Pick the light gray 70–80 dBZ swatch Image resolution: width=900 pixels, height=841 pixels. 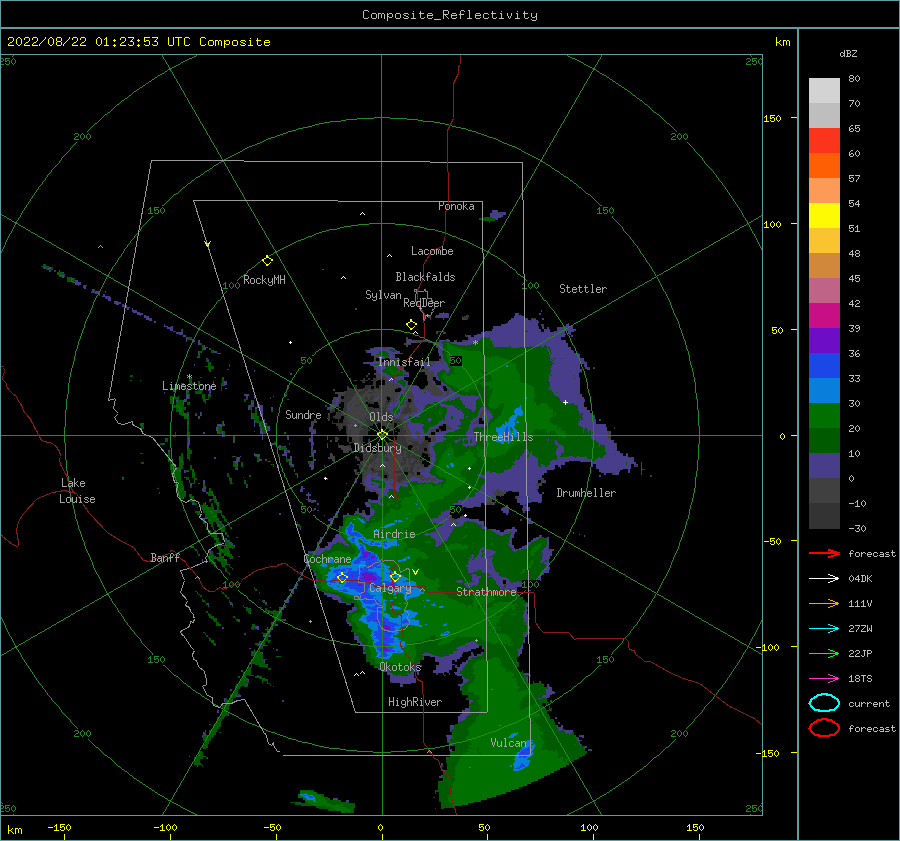pyautogui.click(x=824, y=90)
